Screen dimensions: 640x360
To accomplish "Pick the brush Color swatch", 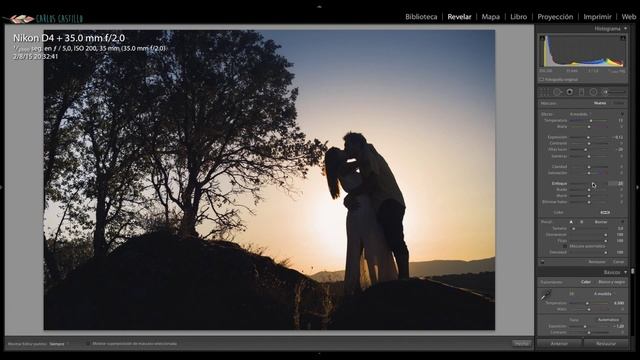I will pos(605,213).
